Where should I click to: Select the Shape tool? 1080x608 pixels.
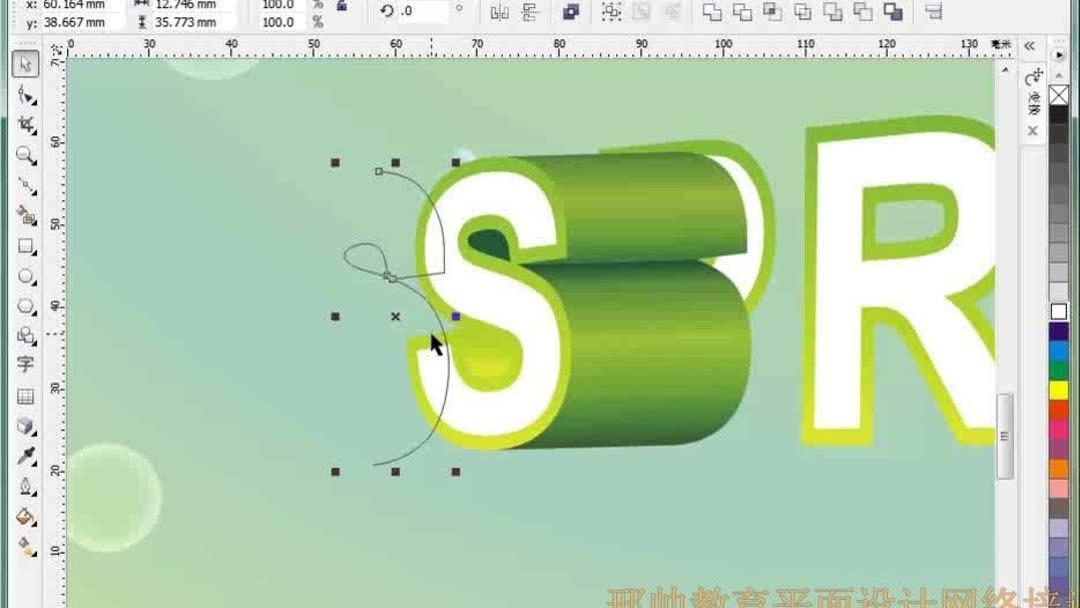point(24,95)
